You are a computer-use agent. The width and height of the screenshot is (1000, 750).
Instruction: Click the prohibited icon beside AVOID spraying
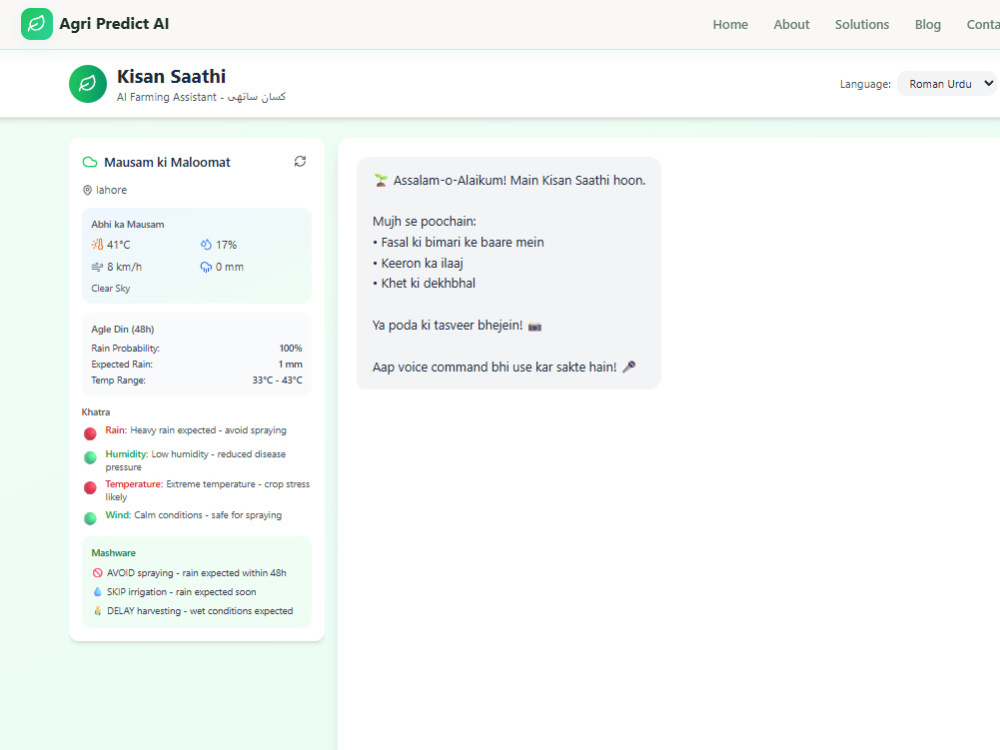[x=98, y=573]
